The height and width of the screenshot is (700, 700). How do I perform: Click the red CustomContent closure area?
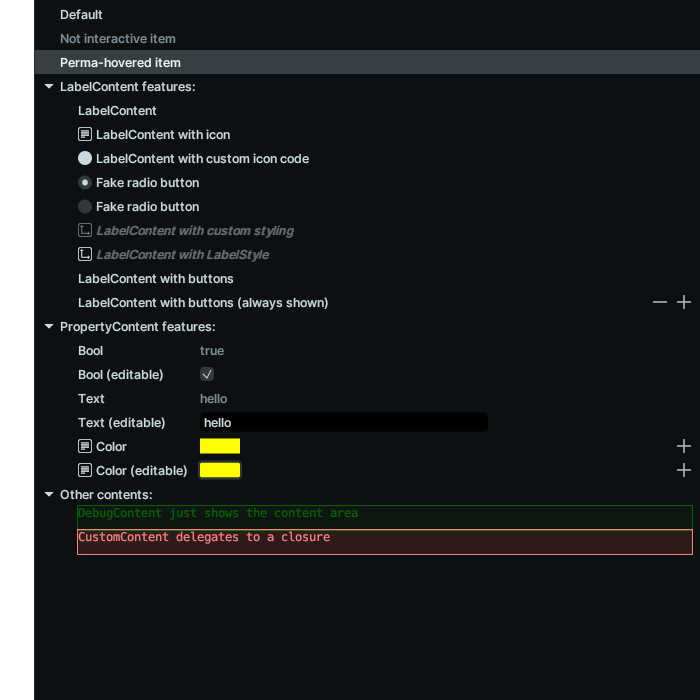(x=384, y=542)
